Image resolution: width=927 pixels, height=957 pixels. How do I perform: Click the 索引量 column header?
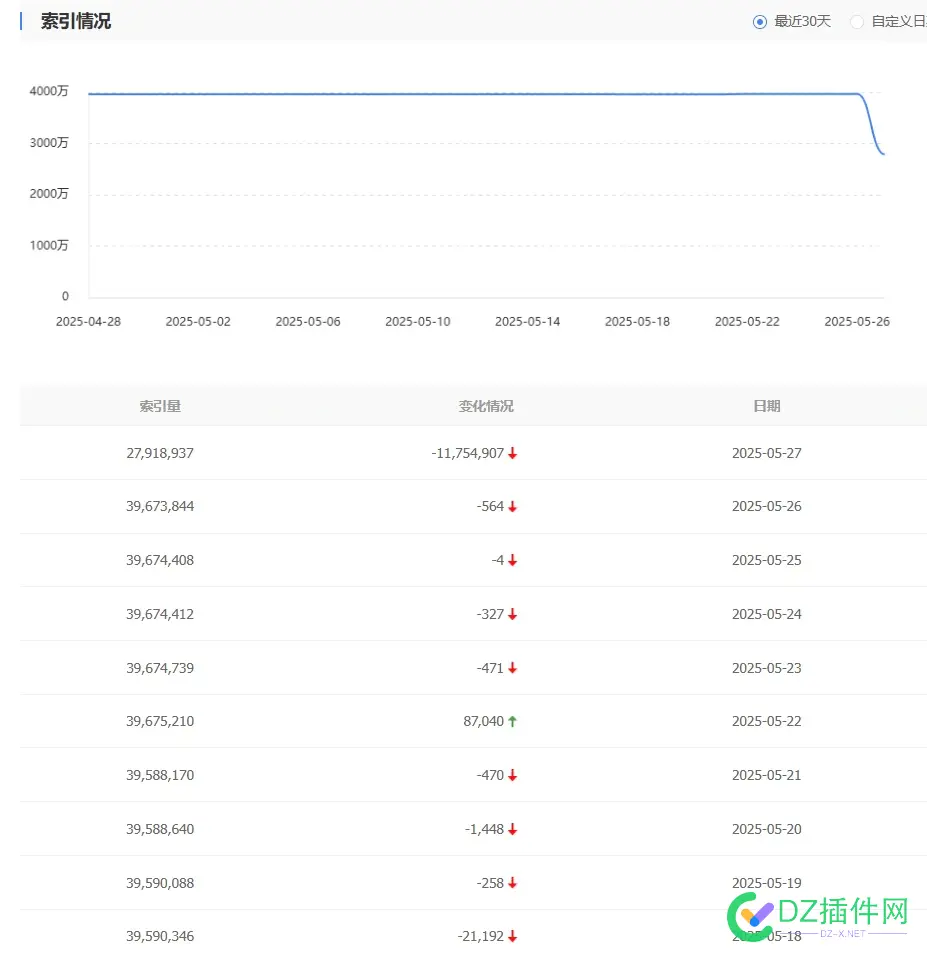[x=160, y=406]
